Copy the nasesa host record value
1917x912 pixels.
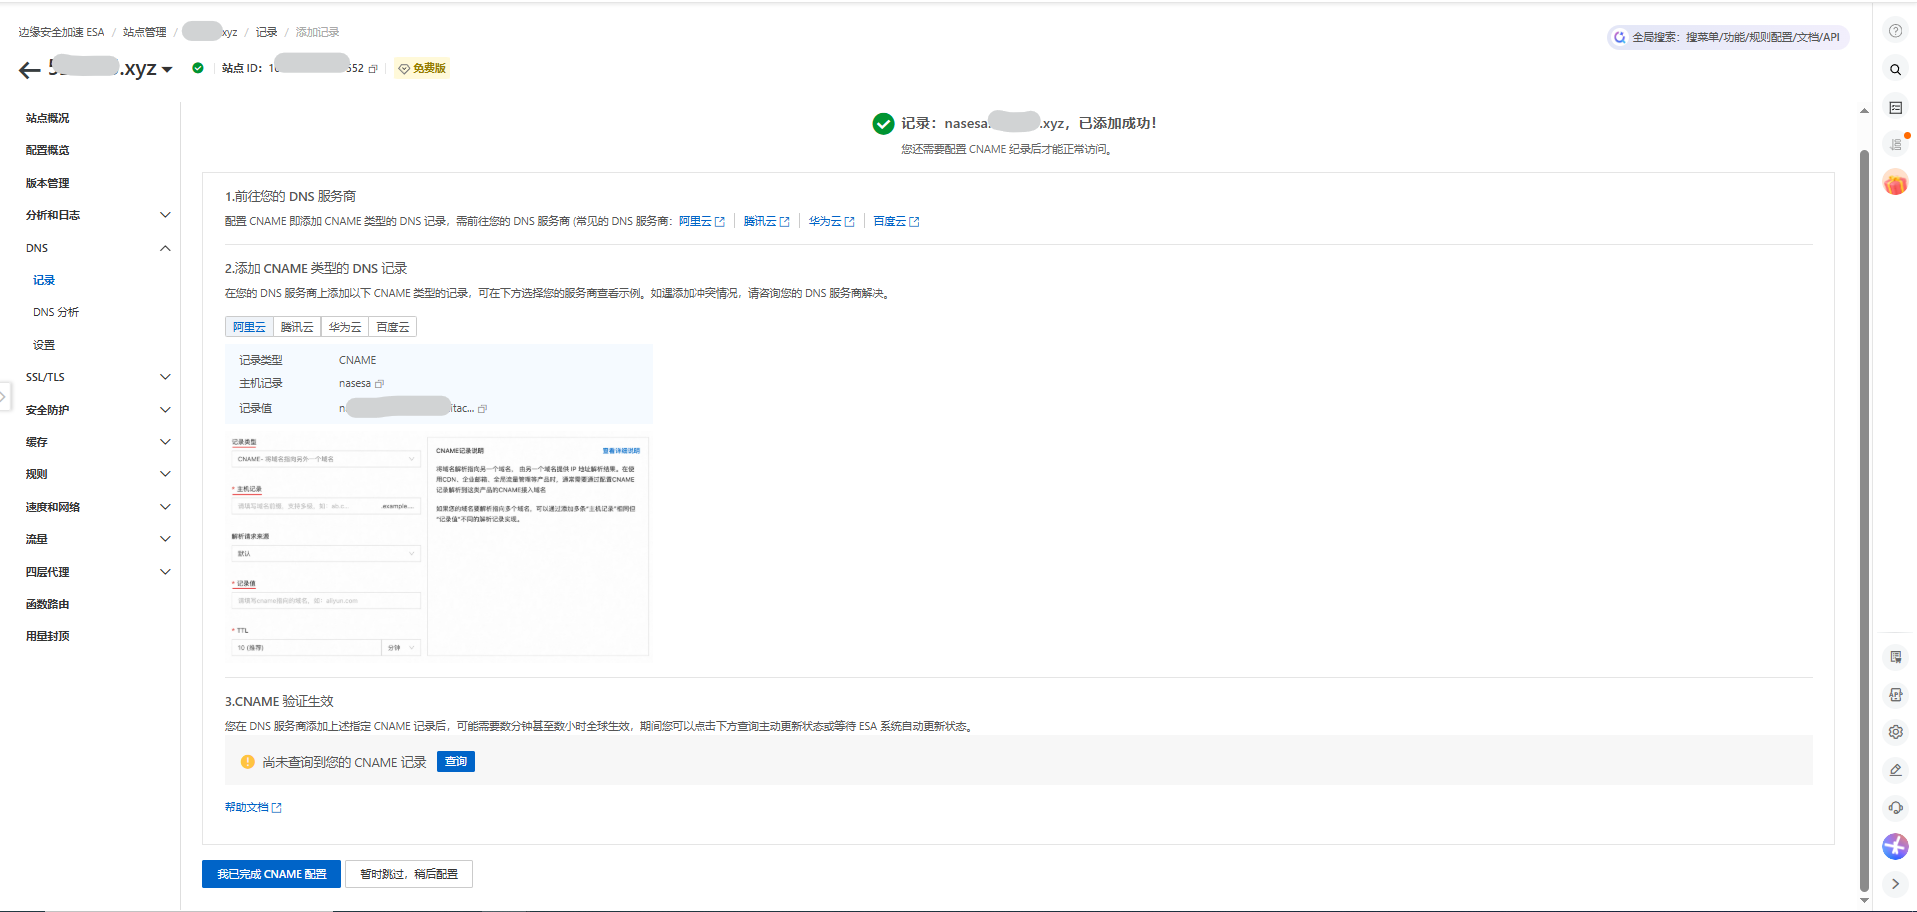[379, 384]
